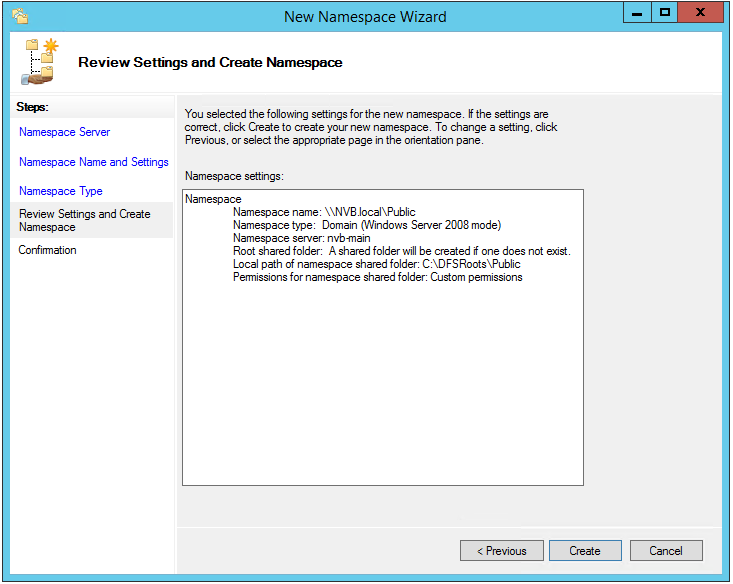Click the namespace tree header icon
This screenshot has height=584, width=733.
click(40, 62)
